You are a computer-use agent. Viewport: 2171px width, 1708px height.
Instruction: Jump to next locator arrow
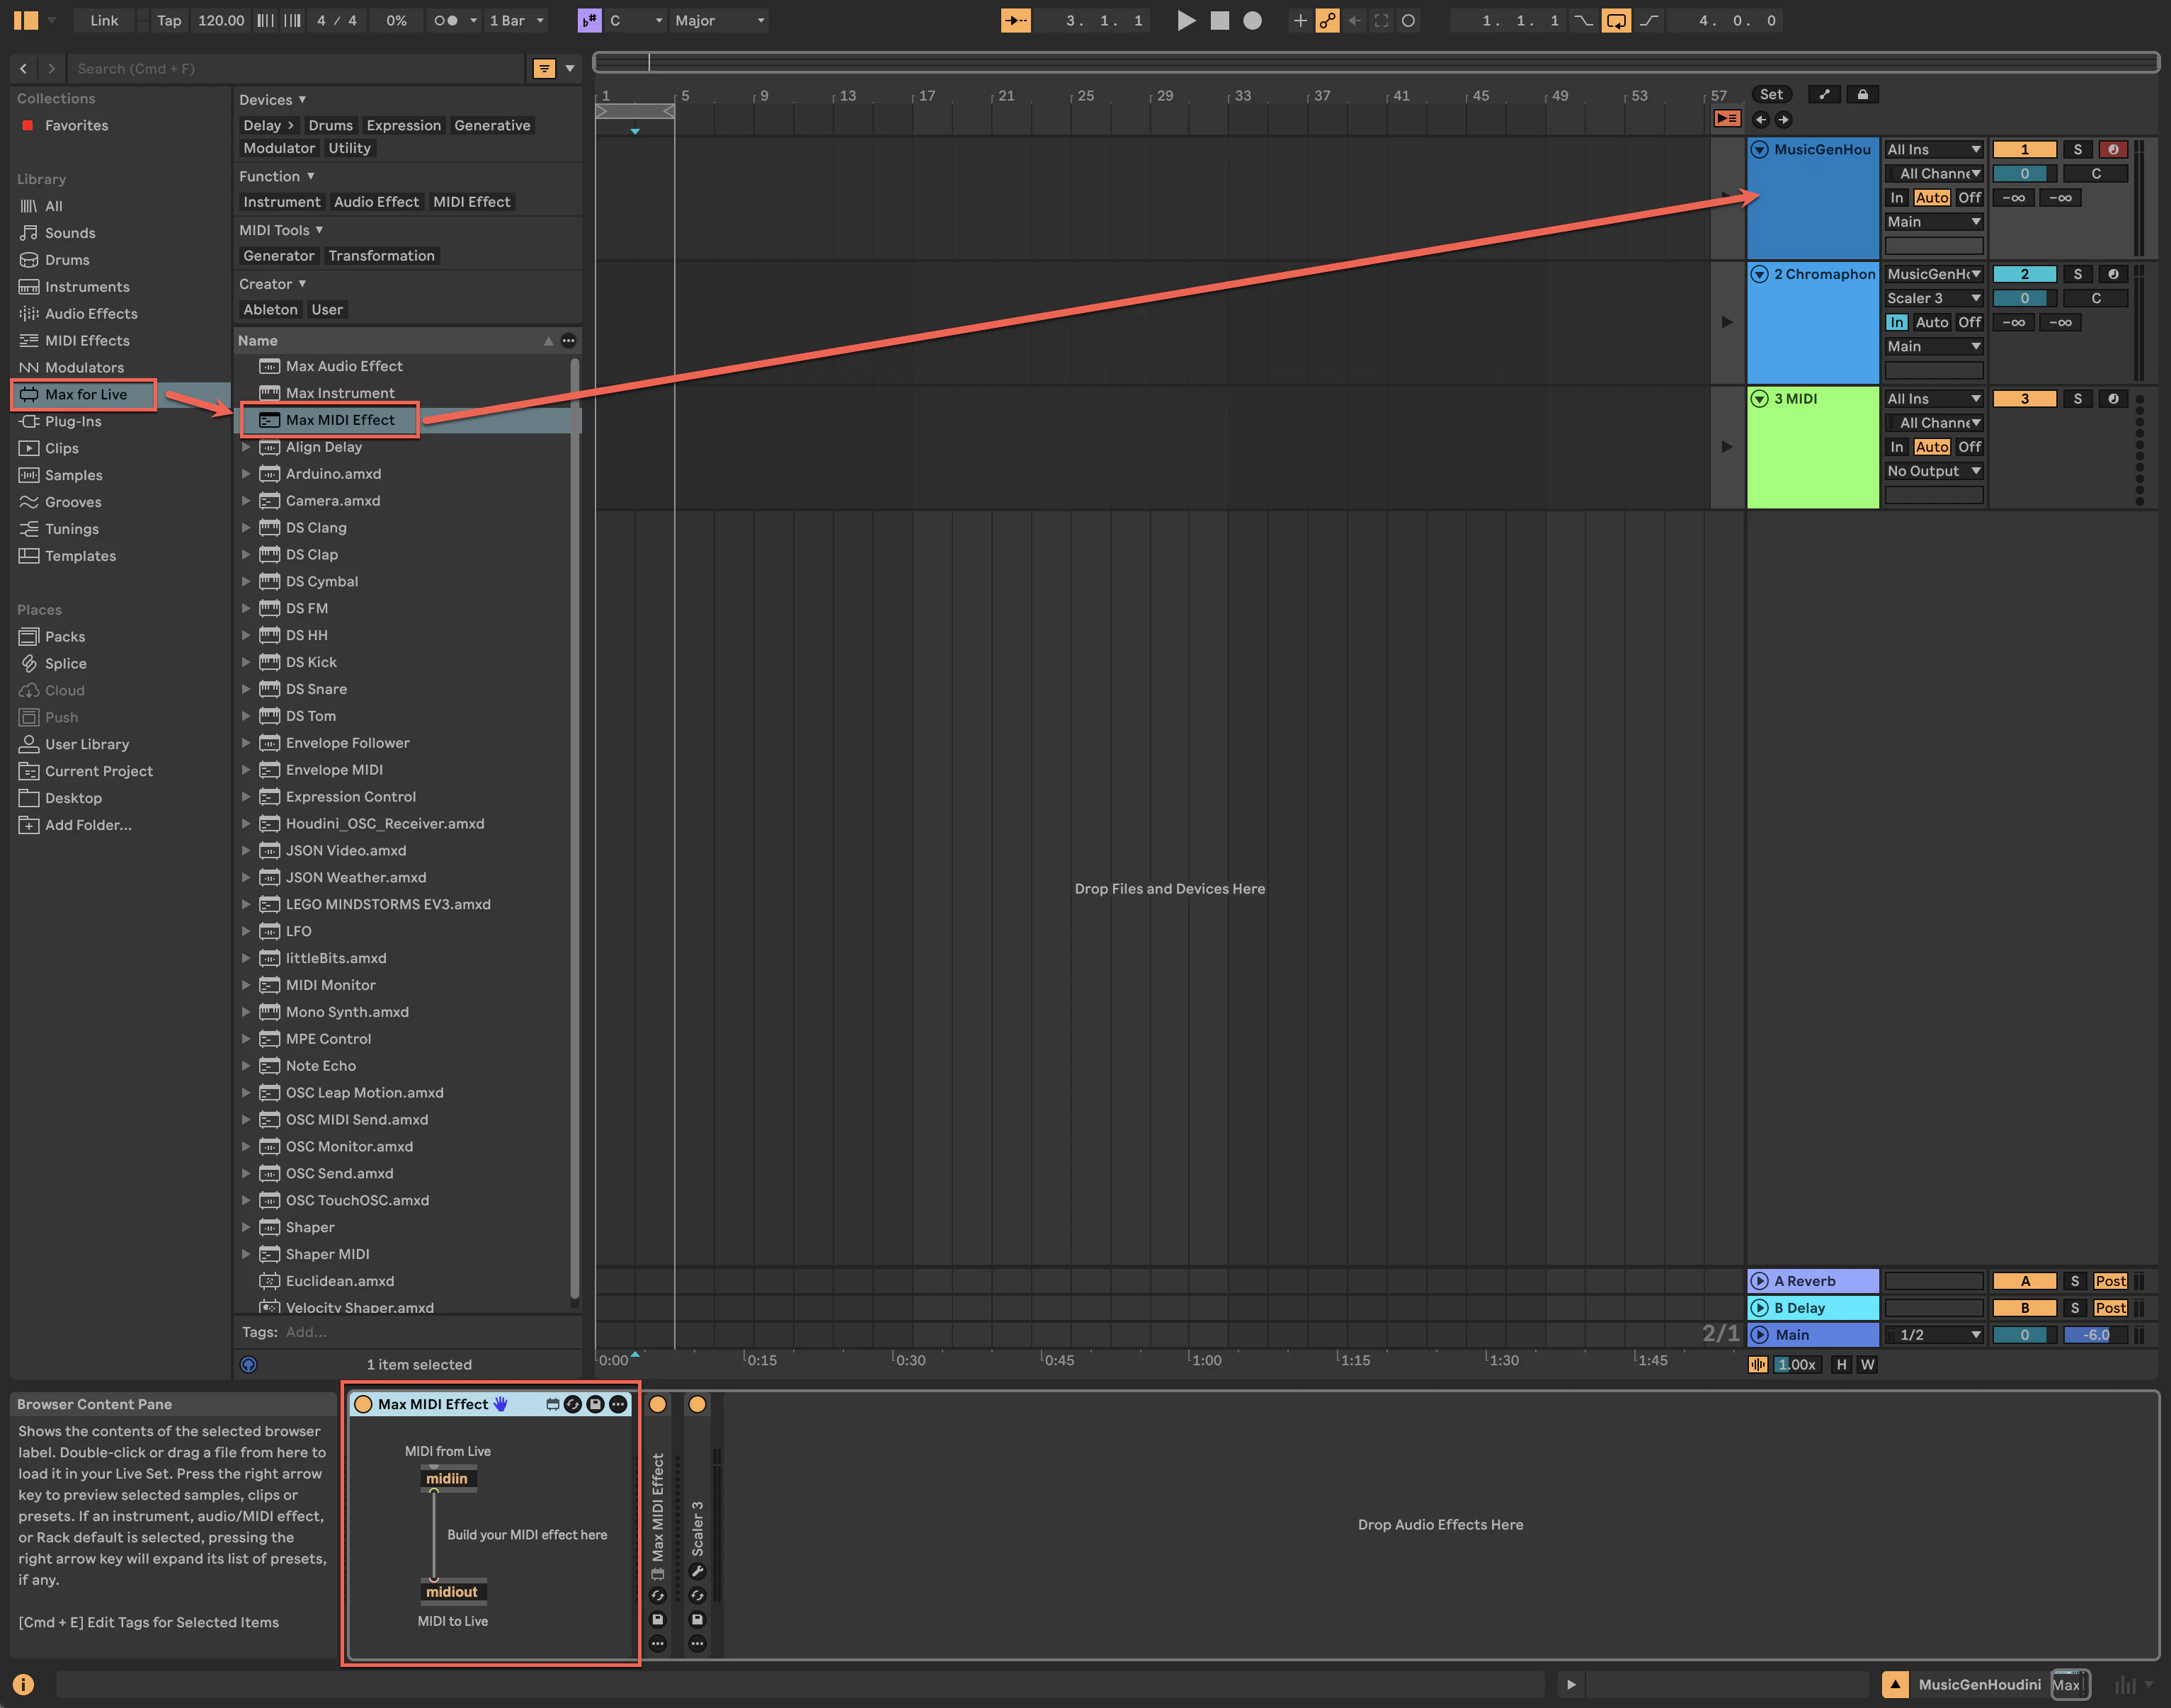pos(1783,119)
